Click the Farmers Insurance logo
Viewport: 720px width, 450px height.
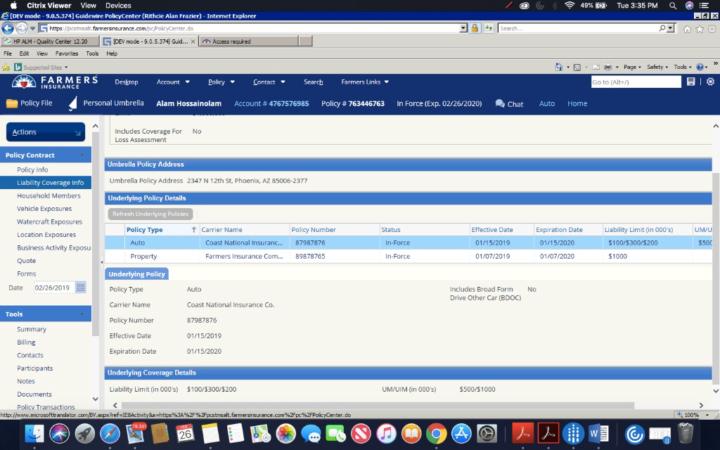pyautogui.click(x=55, y=82)
